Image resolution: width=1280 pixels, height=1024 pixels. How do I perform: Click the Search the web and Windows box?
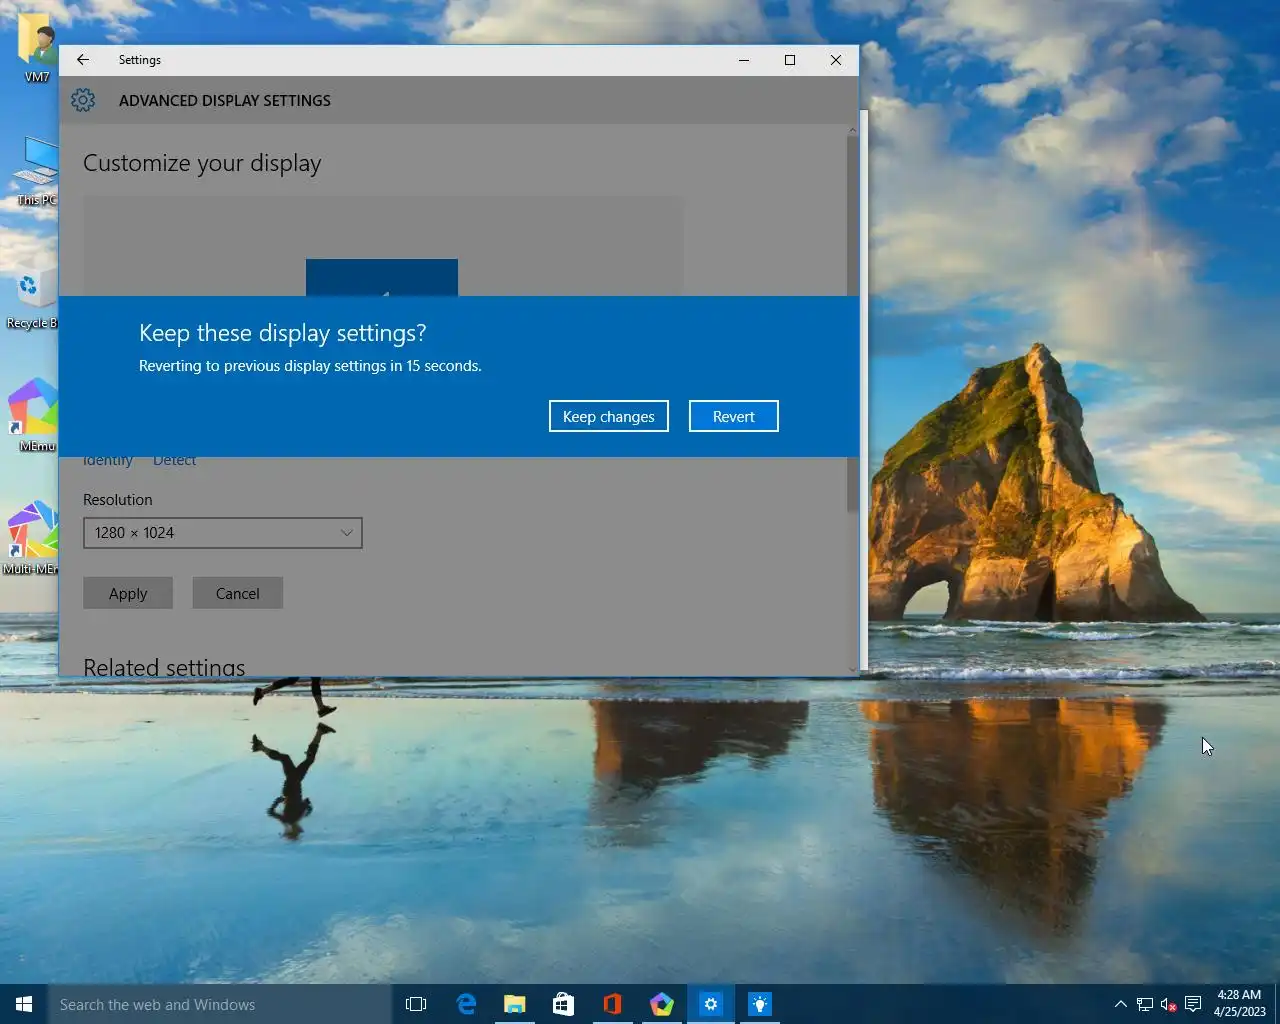pos(220,1004)
